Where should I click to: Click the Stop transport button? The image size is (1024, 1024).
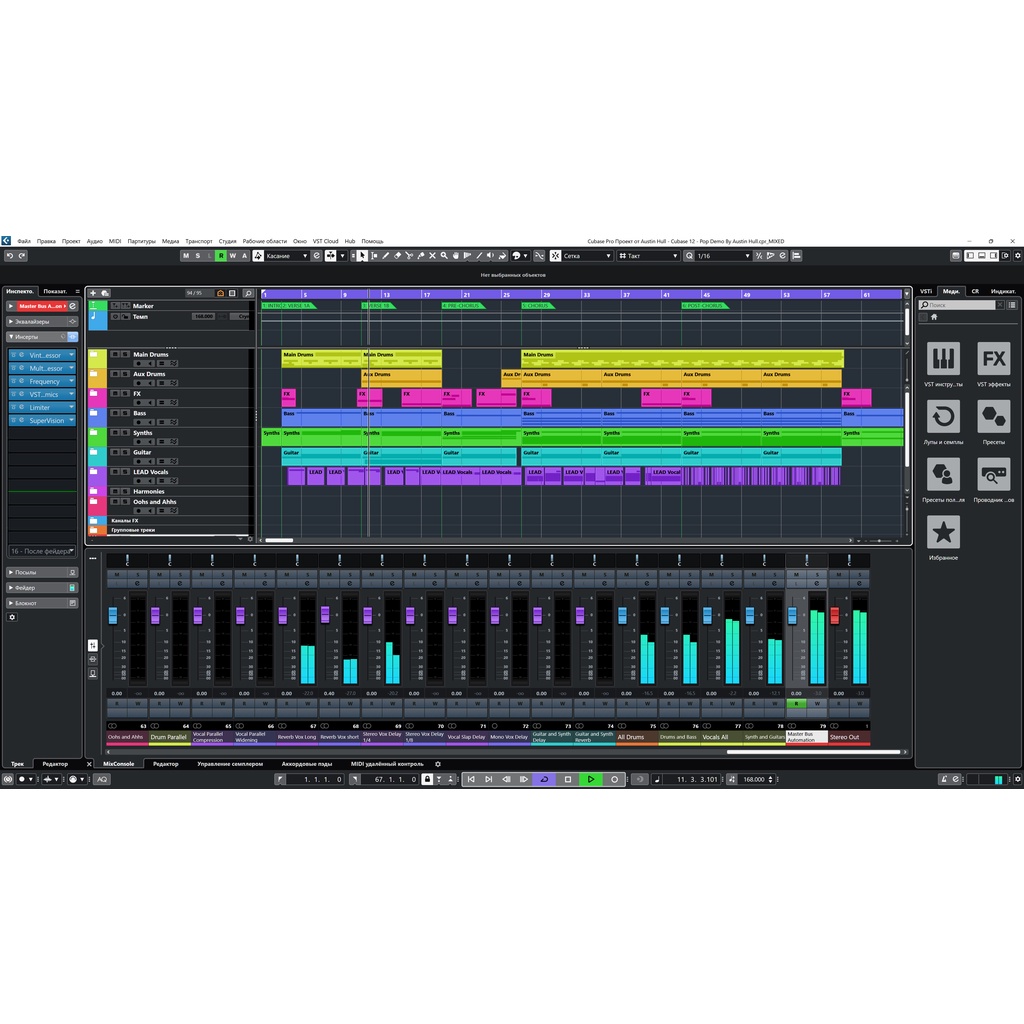click(567, 779)
